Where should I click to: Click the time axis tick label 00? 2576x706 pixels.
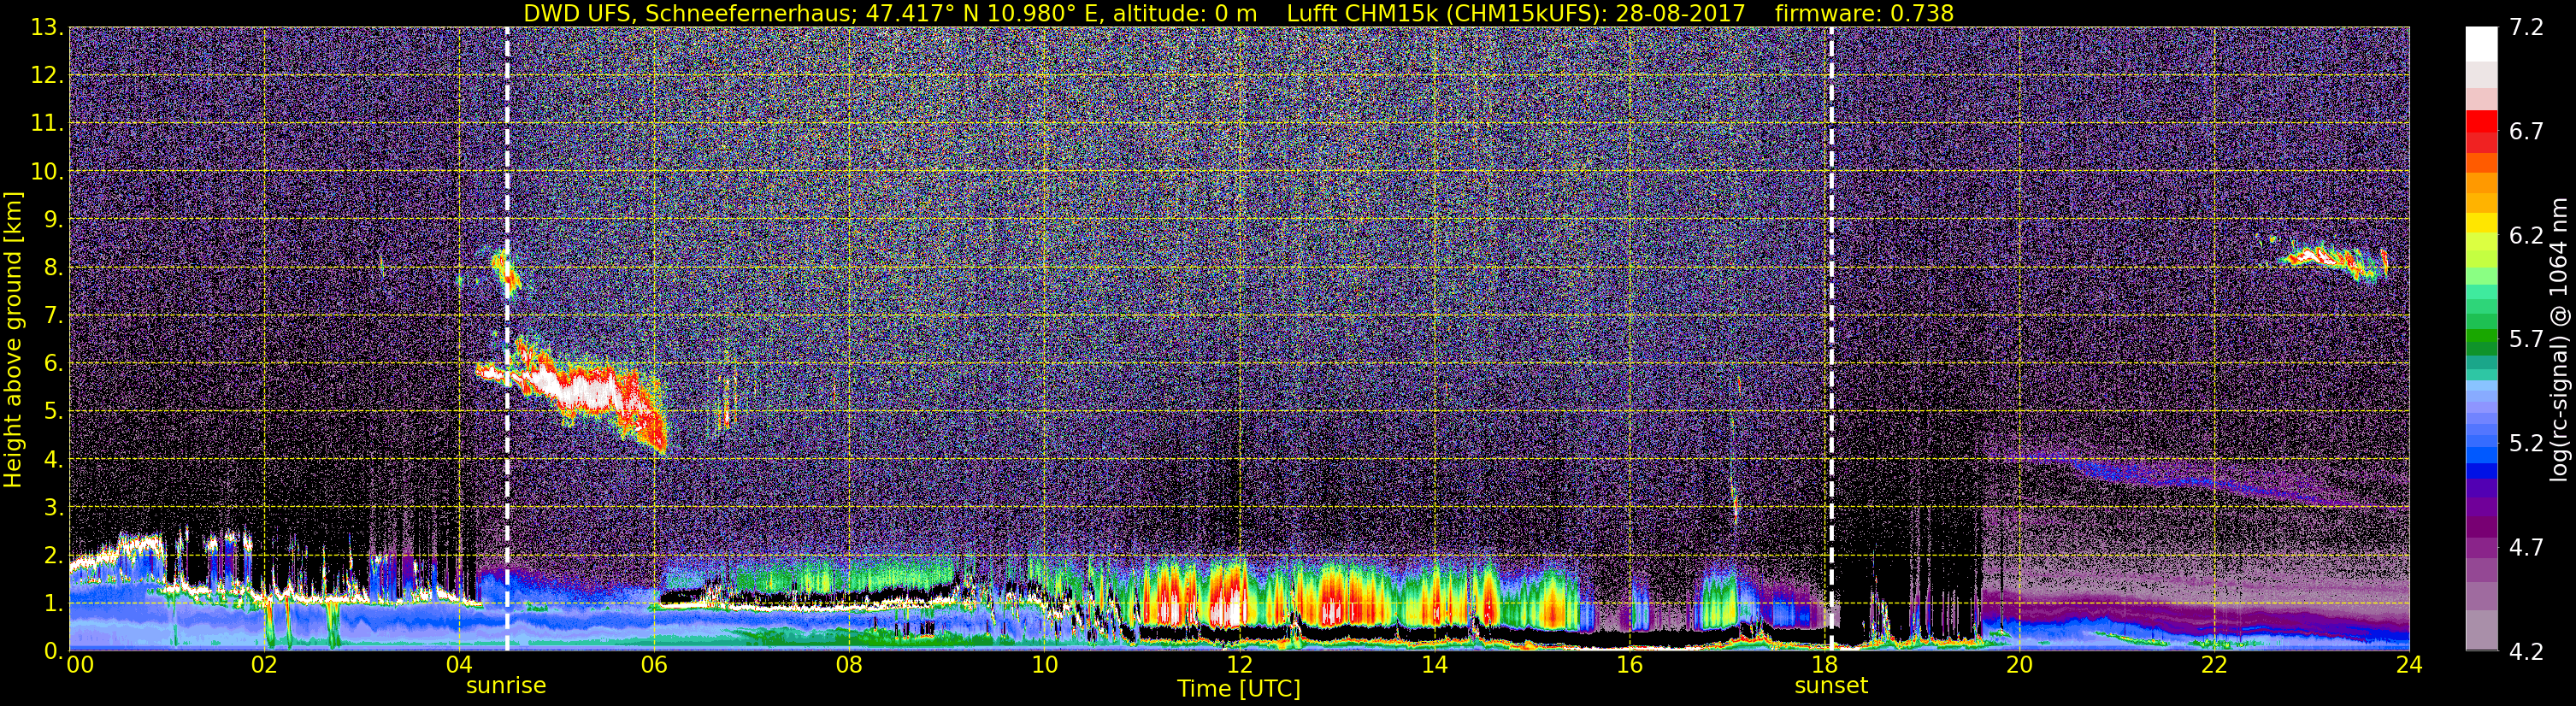(x=80, y=666)
